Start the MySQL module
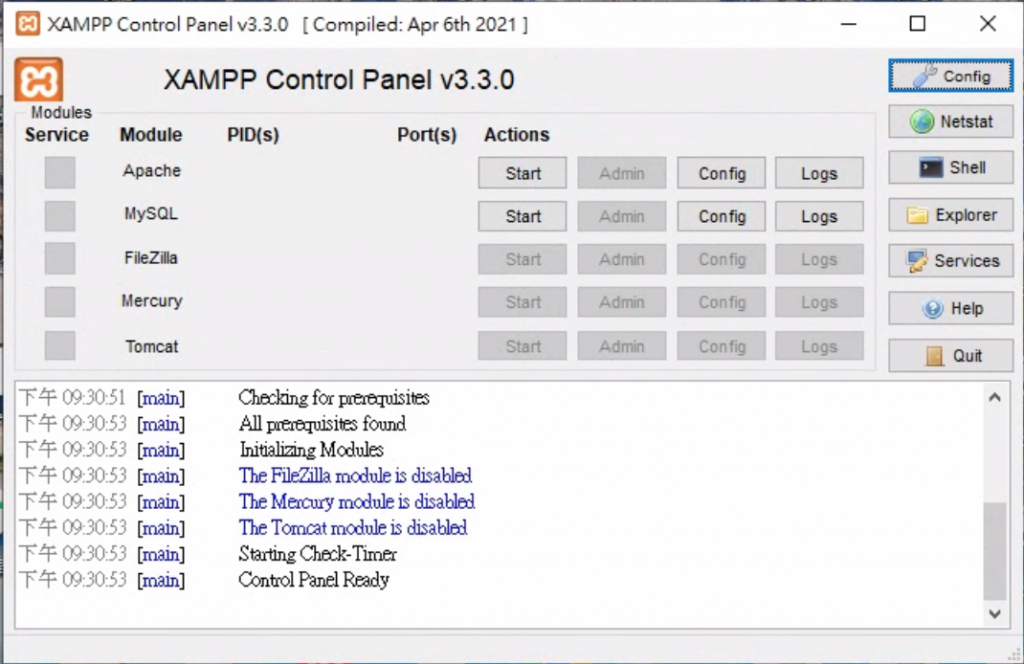 point(522,216)
